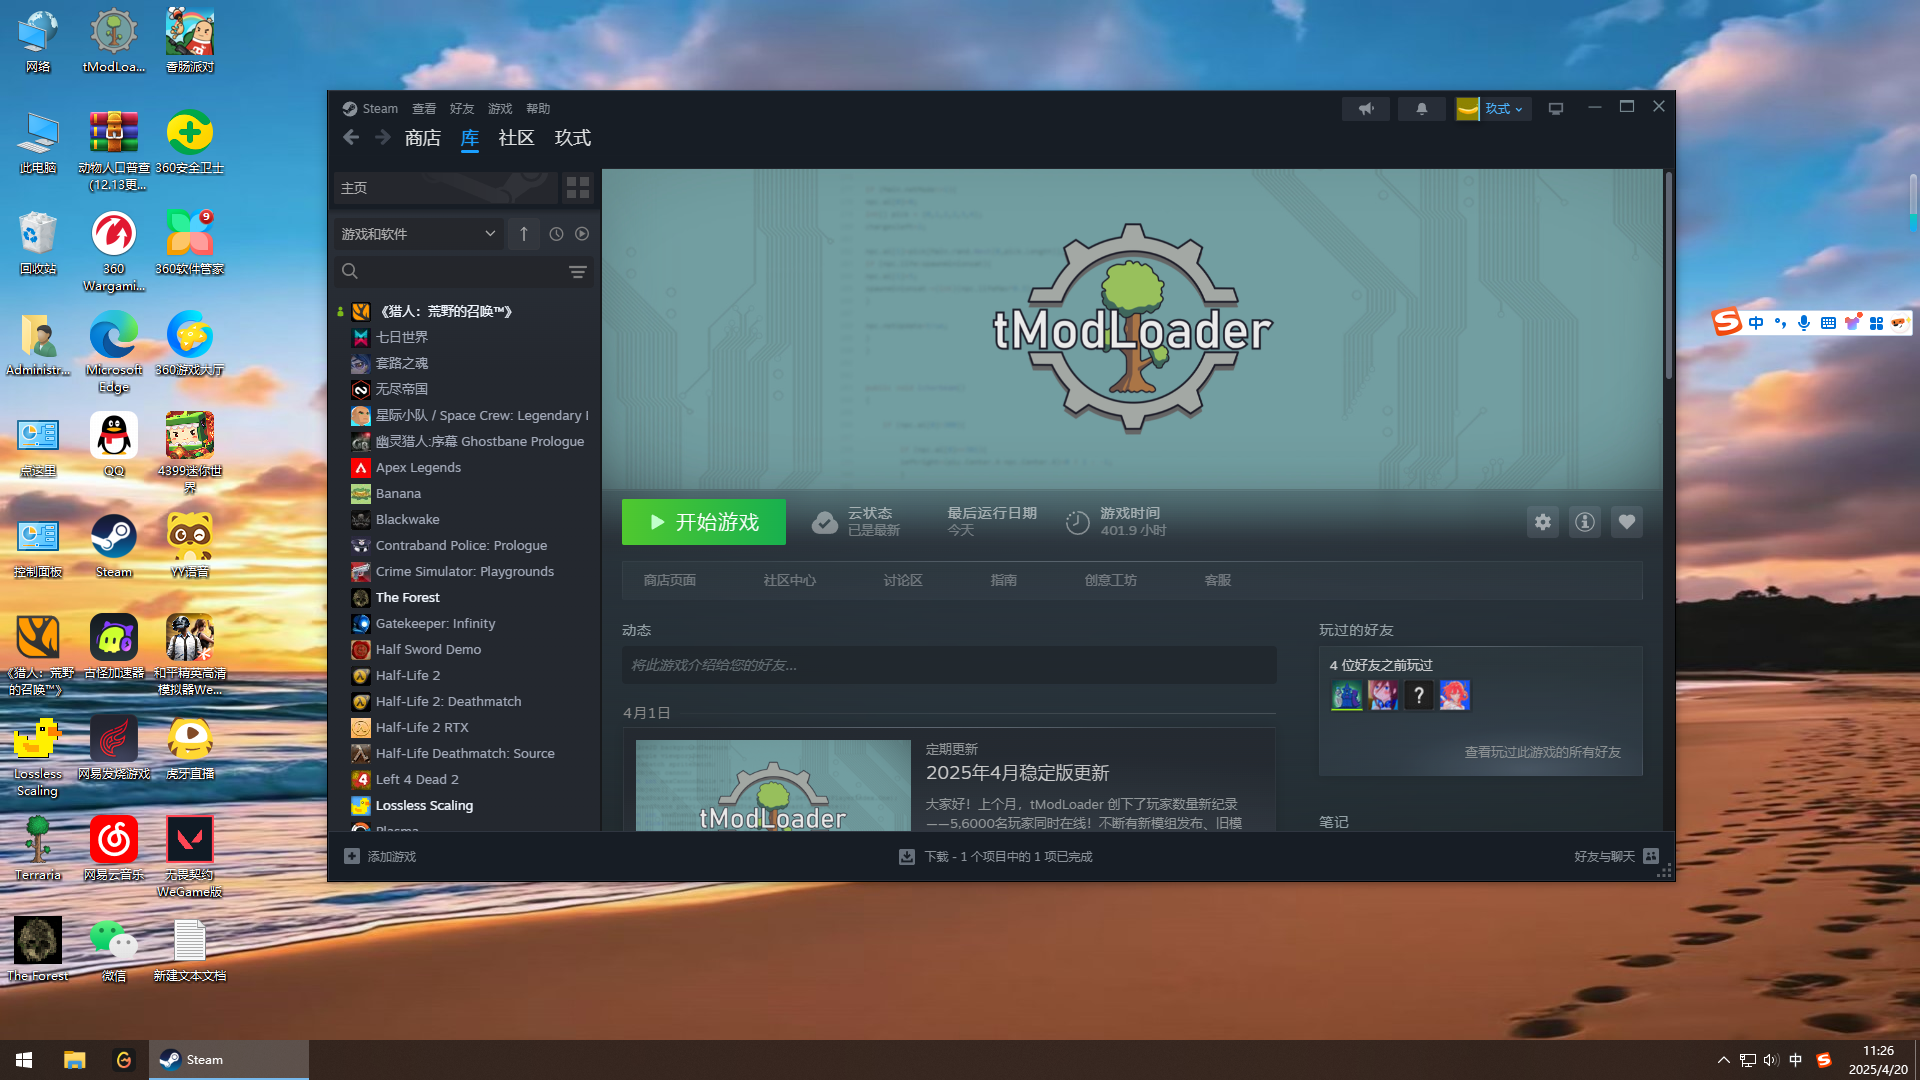Click the Steam forward navigation arrow

pos(383,138)
